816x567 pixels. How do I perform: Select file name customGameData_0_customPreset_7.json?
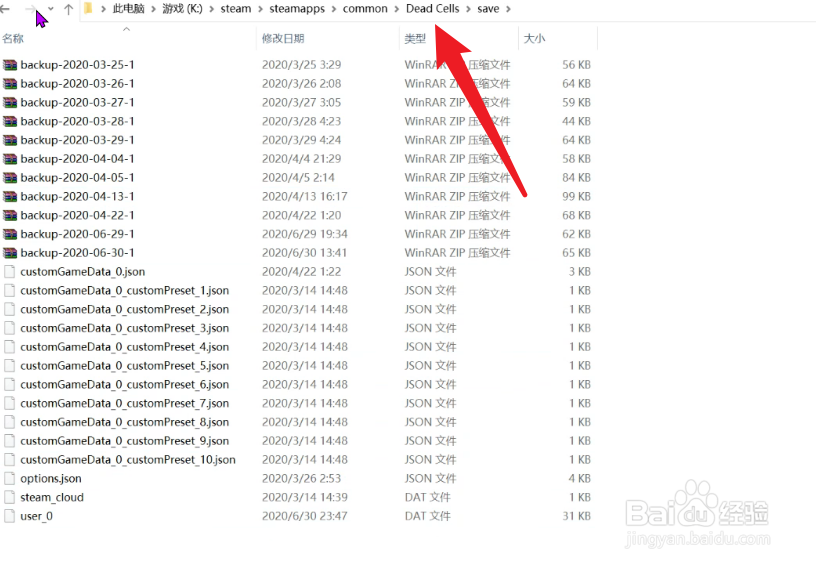(x=124, y=403)
